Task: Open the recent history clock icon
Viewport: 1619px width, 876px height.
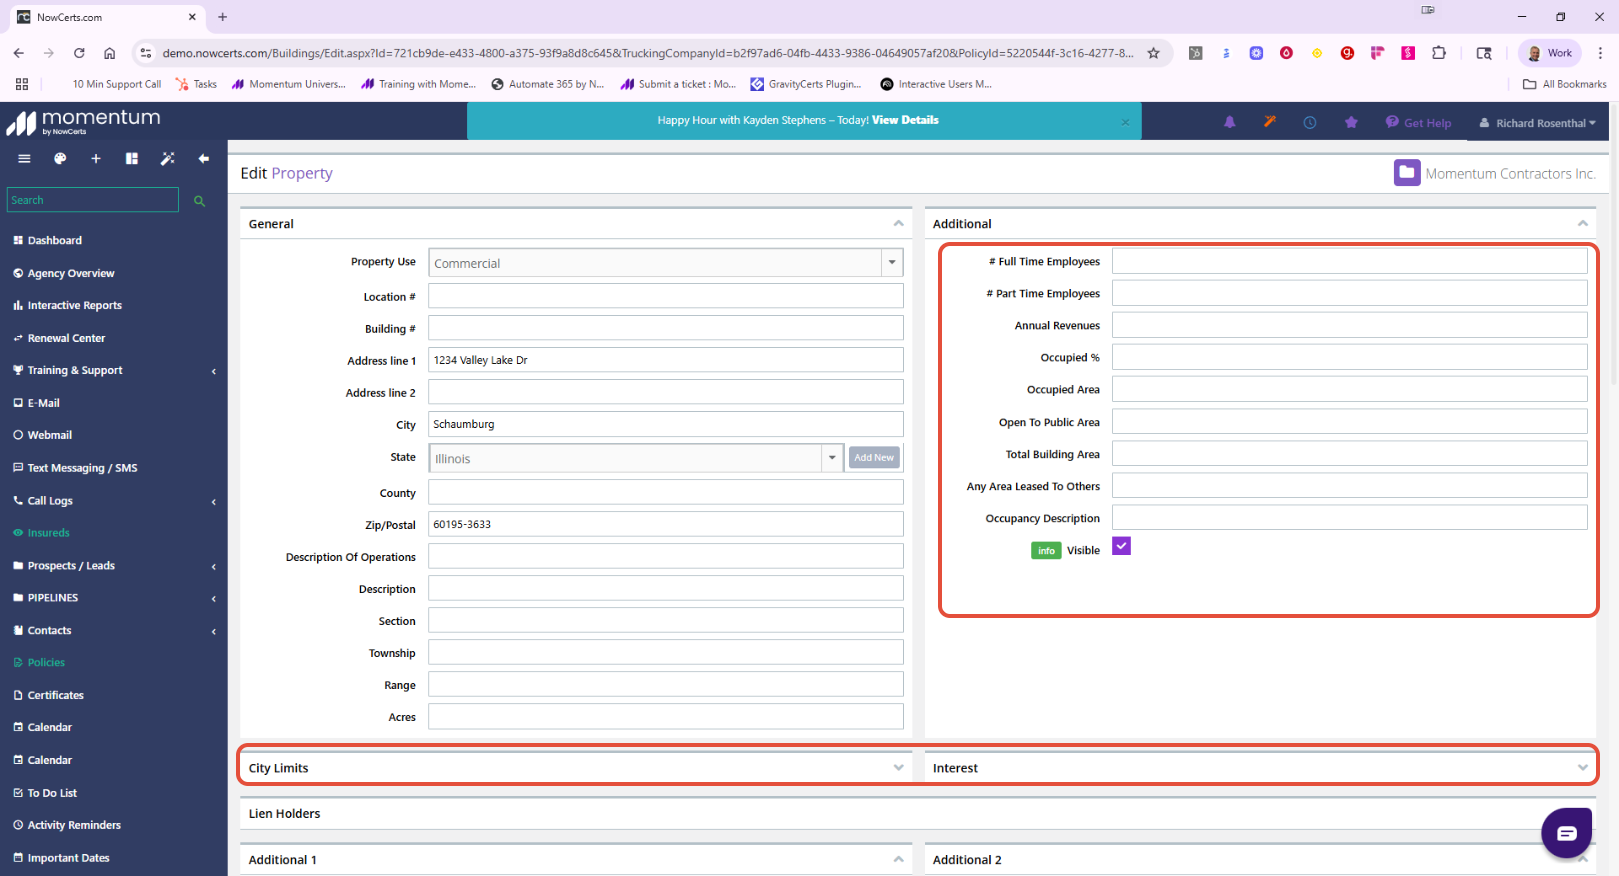Action: pyautogui.click(x=1310, y=122)
